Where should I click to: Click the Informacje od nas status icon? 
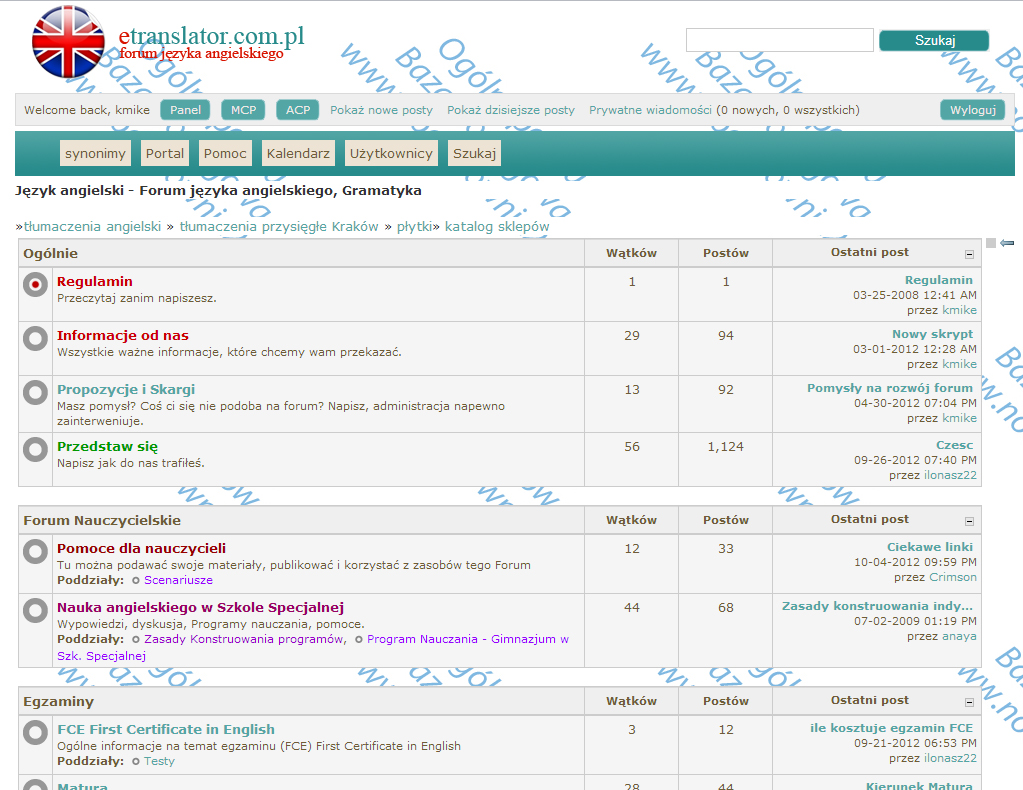click(x=35, y=338)
